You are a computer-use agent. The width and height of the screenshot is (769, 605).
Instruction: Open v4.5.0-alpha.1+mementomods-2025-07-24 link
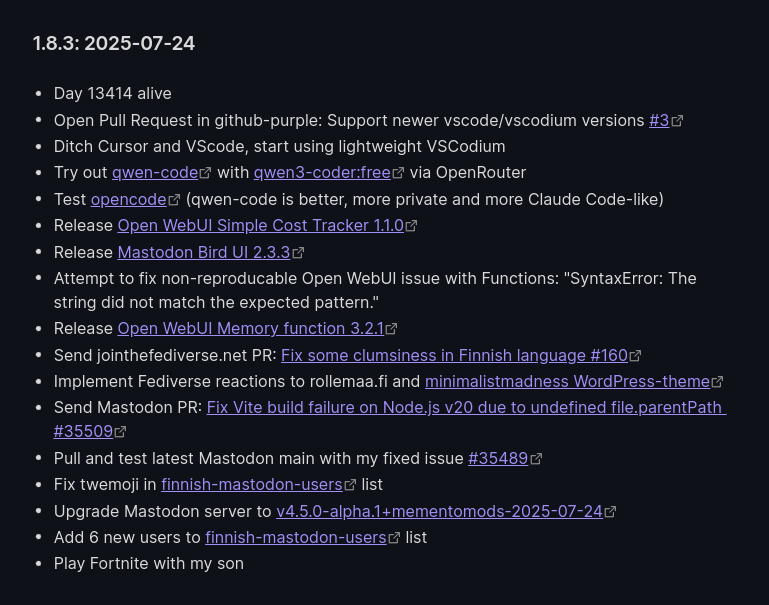[x=439, y=511]
